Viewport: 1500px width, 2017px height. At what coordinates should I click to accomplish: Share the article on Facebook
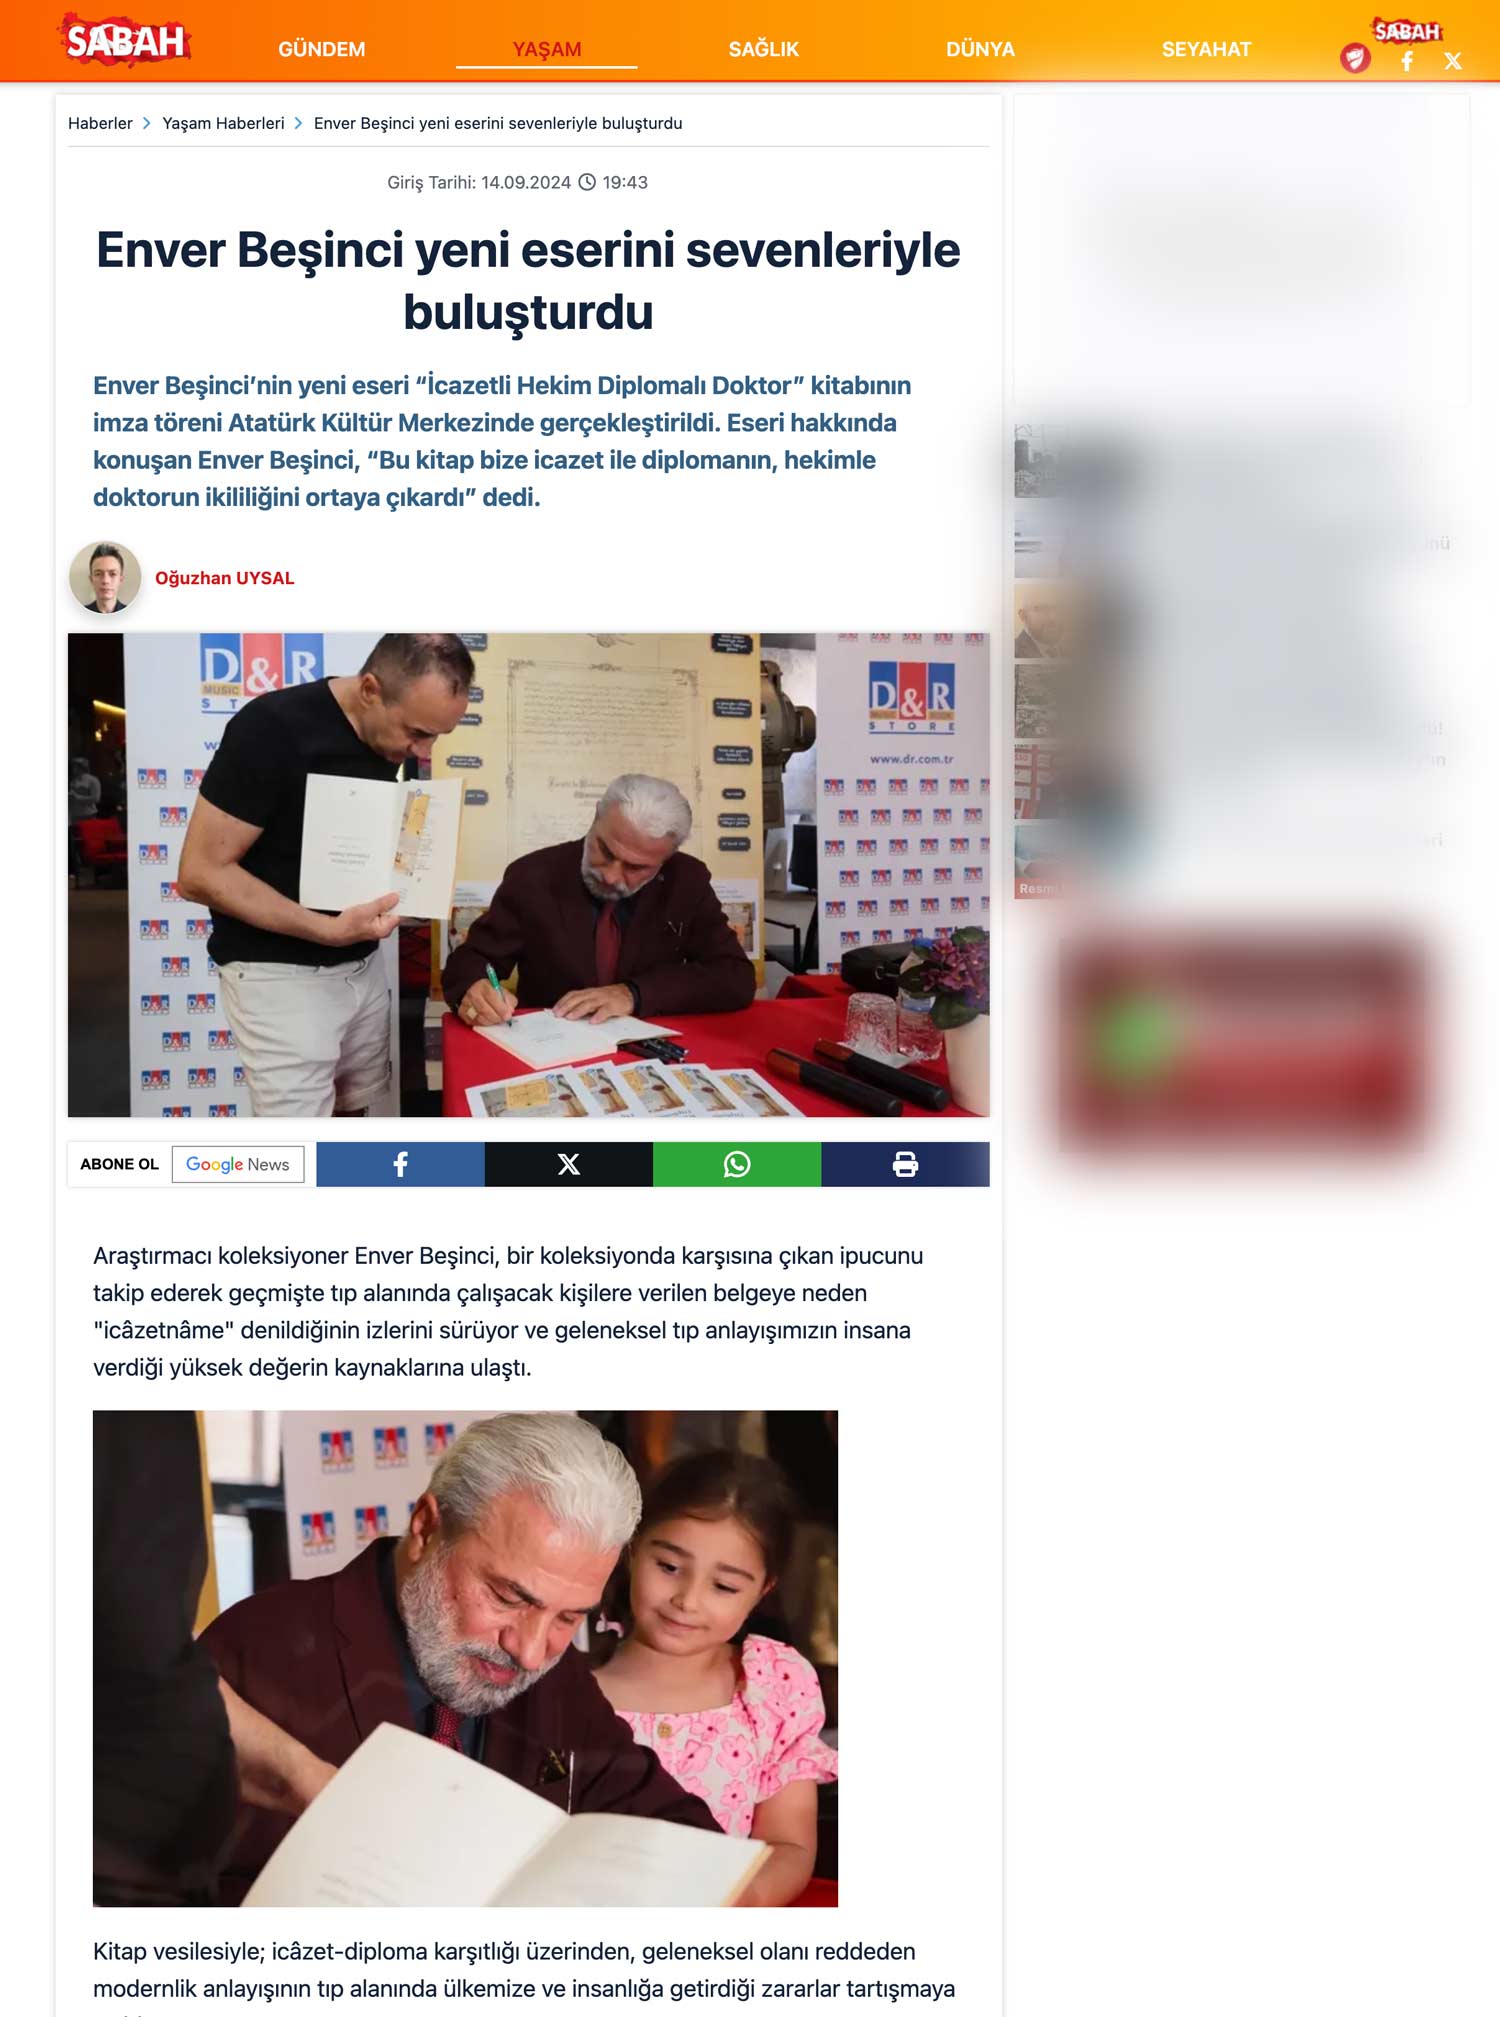(x=400, y=1164)
